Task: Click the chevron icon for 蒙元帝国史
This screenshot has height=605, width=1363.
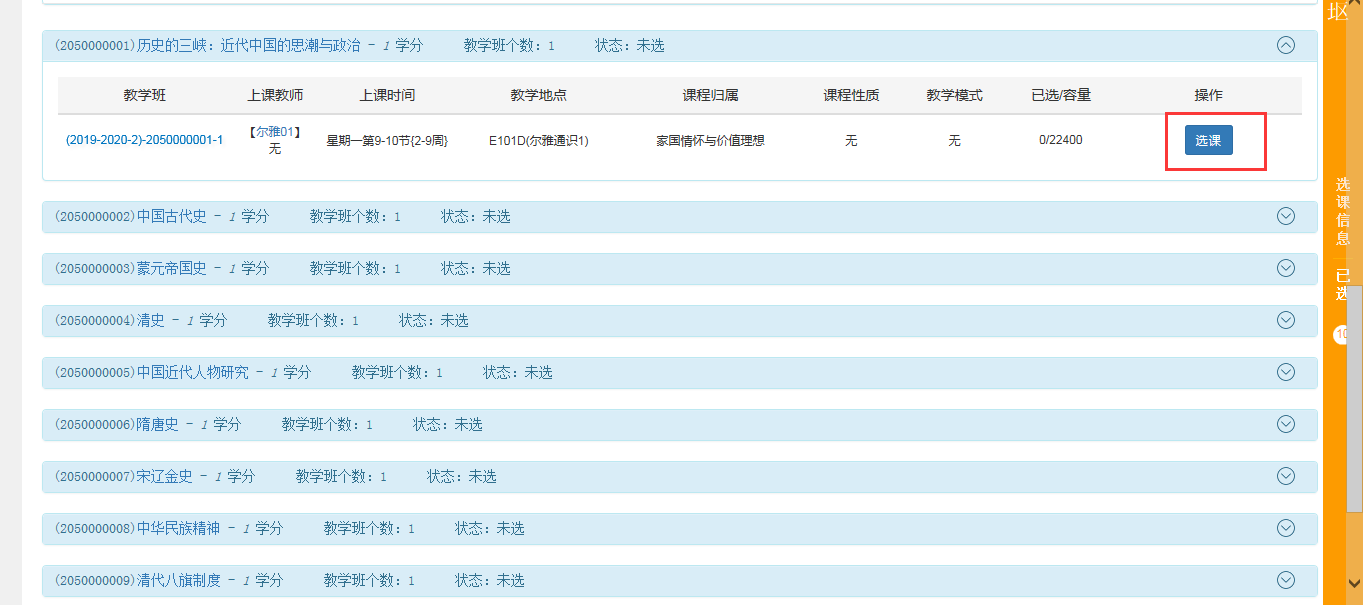Action: [x=1286, y=268]
